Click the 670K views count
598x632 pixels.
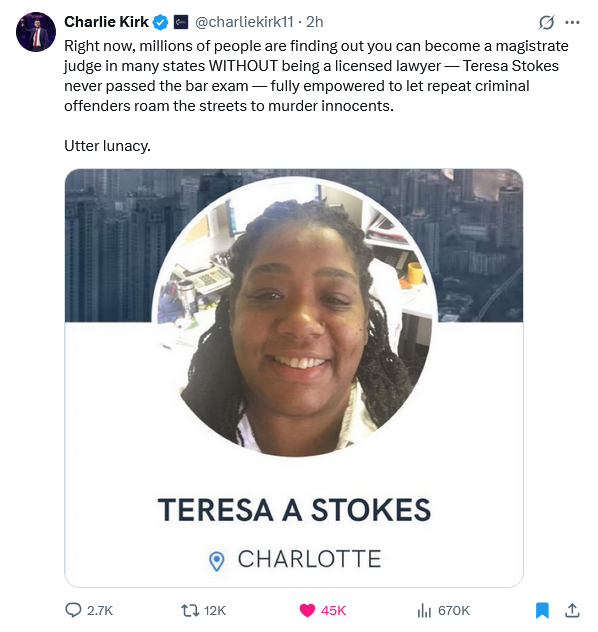coord(454,611)
